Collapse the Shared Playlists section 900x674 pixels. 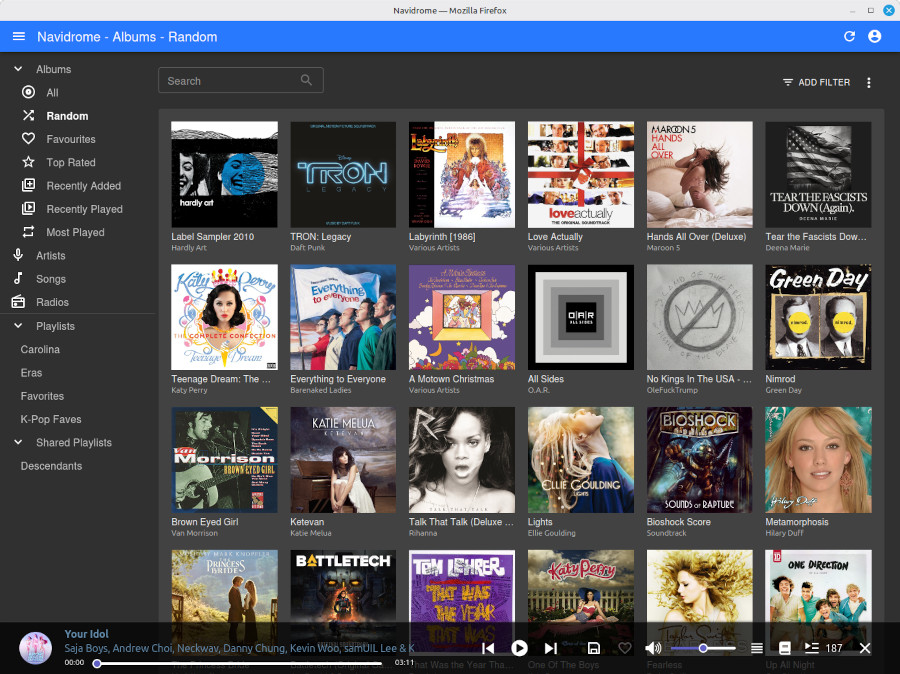(x=18, y=442)
